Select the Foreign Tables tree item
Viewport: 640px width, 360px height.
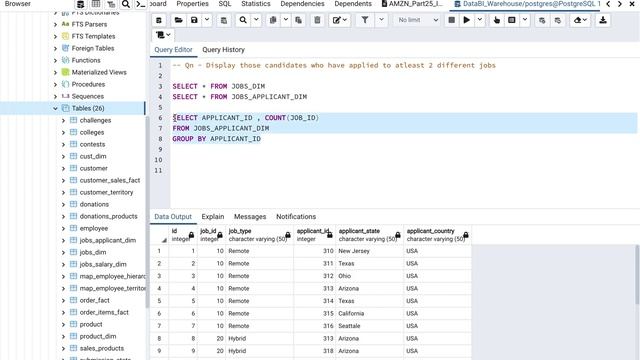[x=93, y=48]
